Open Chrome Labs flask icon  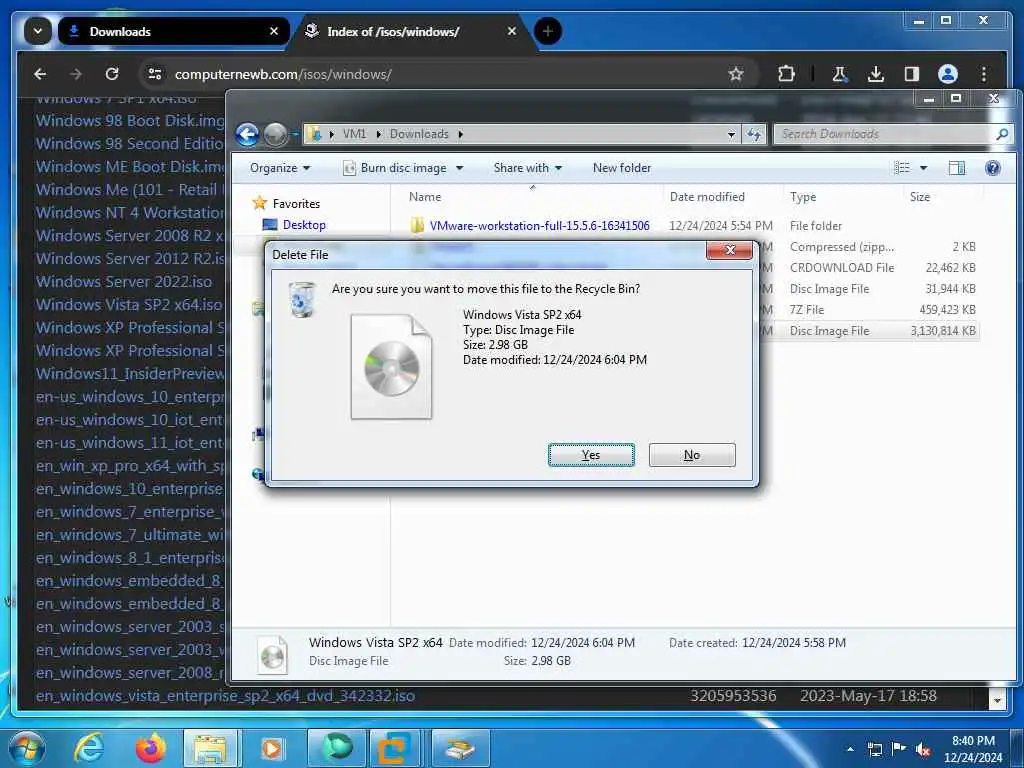(840, 74)
